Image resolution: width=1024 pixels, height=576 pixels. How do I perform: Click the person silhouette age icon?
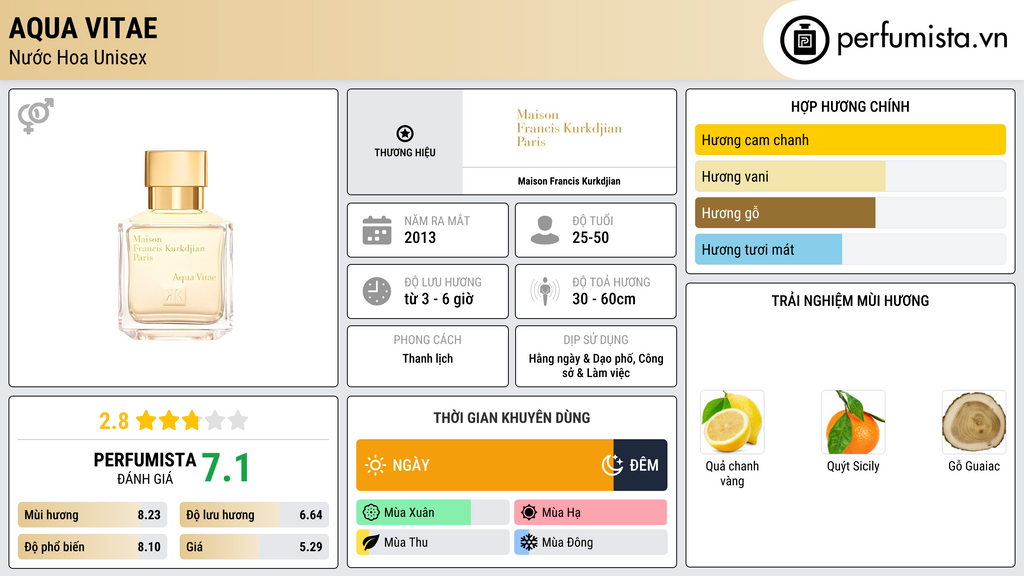point(544,230)
